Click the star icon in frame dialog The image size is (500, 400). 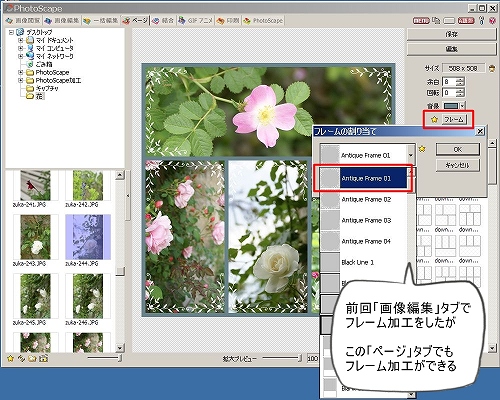[x=422, y=149]
